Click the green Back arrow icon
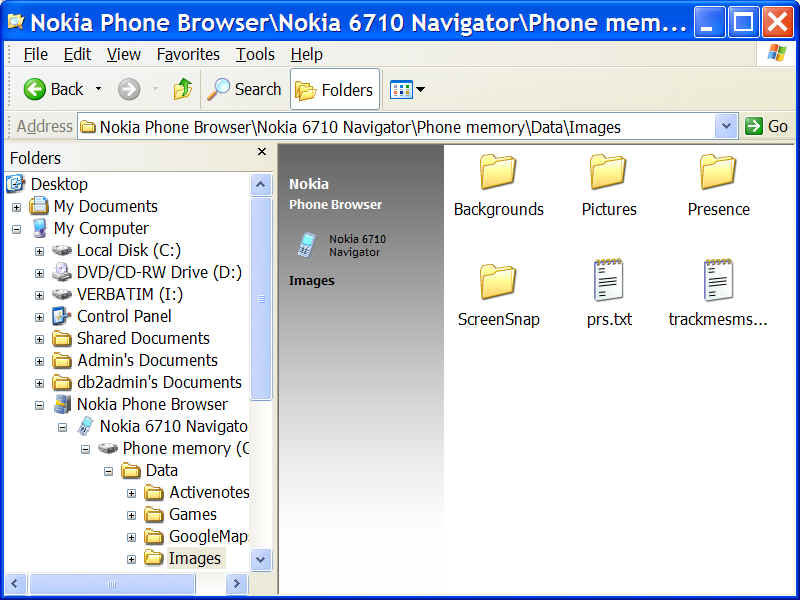 35,90
